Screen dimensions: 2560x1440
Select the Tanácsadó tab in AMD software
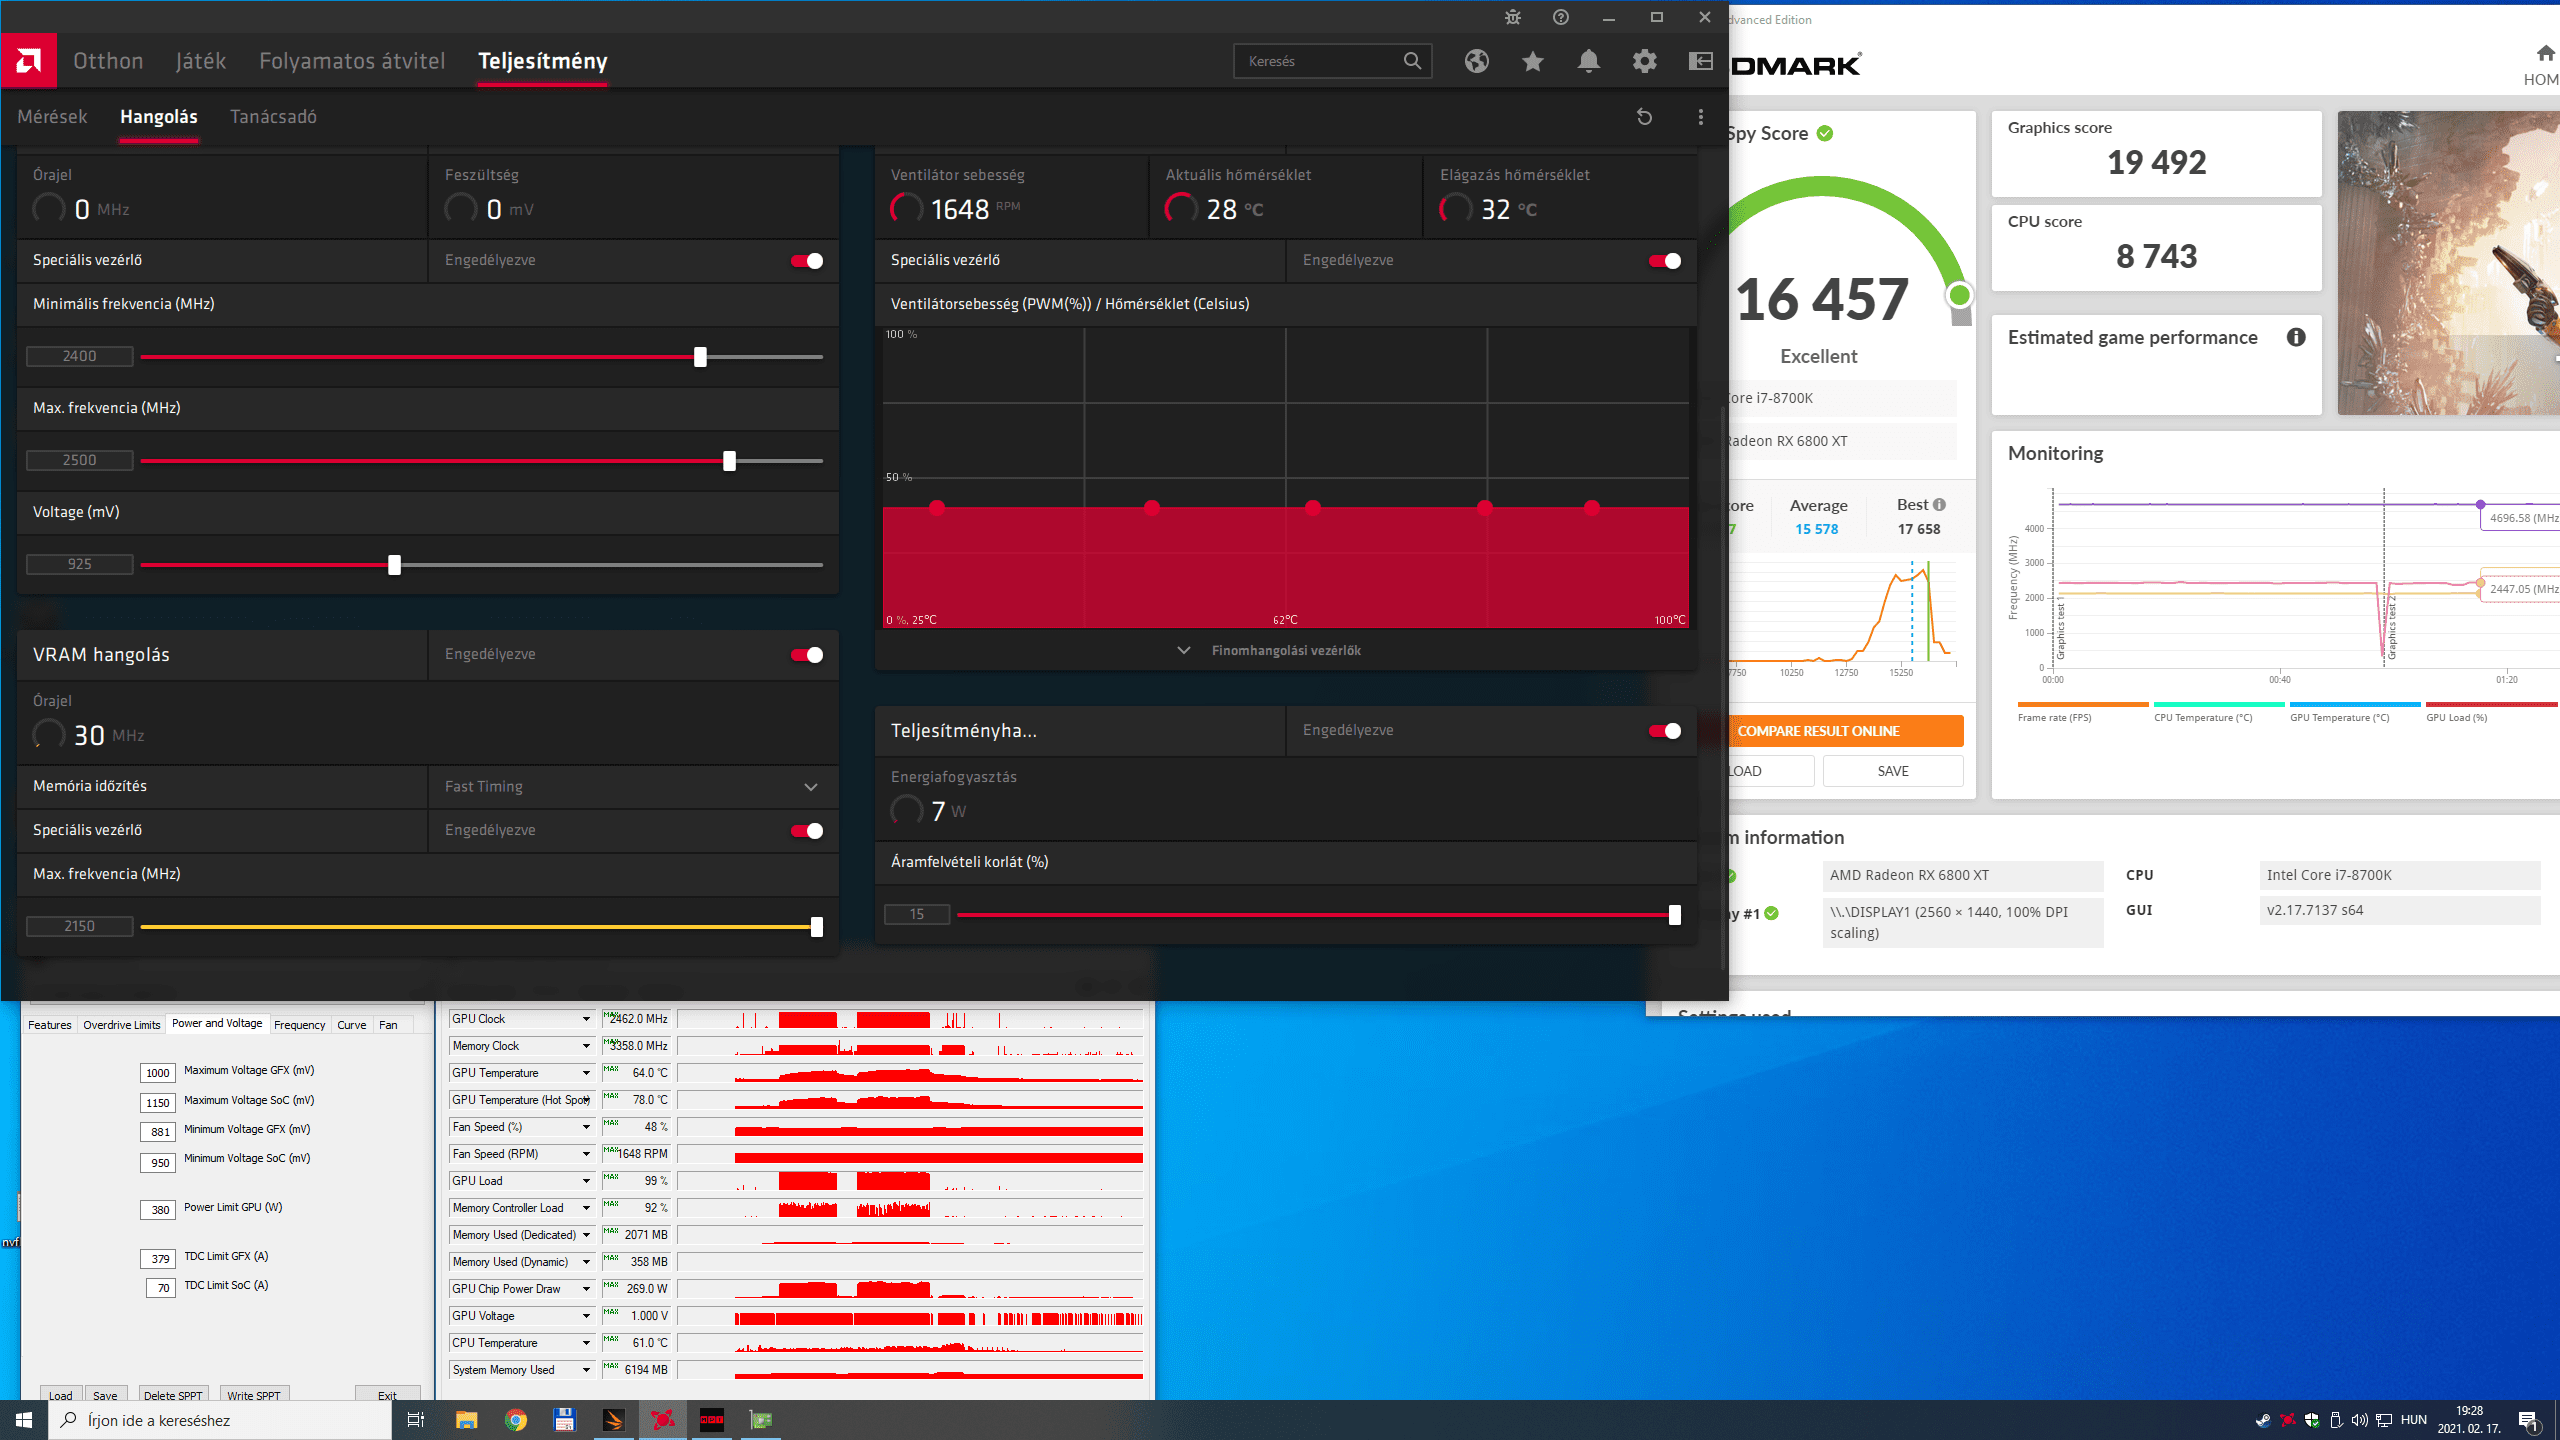[x=273, y=116]
